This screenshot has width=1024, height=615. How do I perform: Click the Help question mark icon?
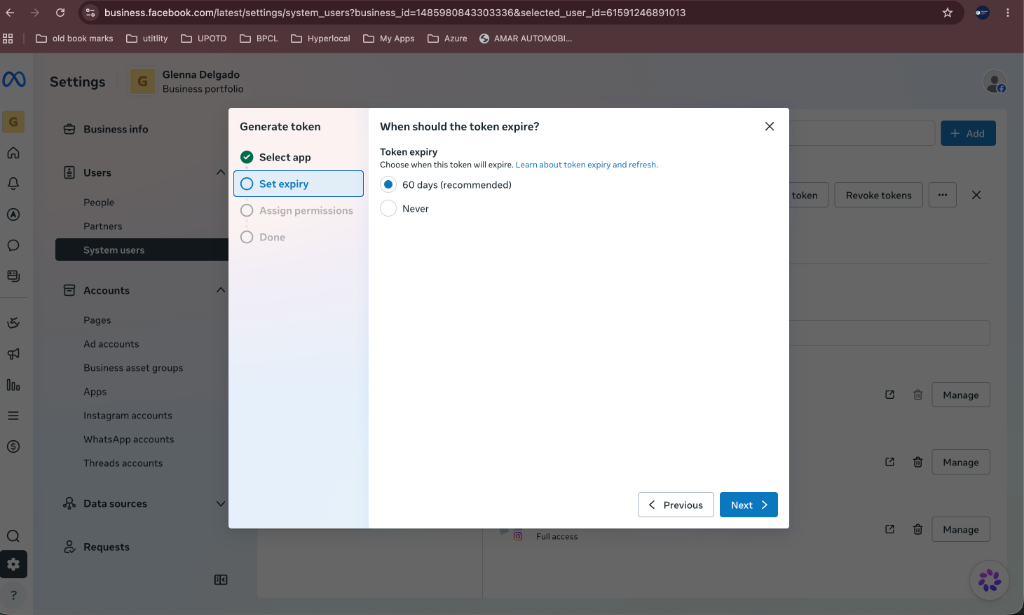click(x=13, y=595)
